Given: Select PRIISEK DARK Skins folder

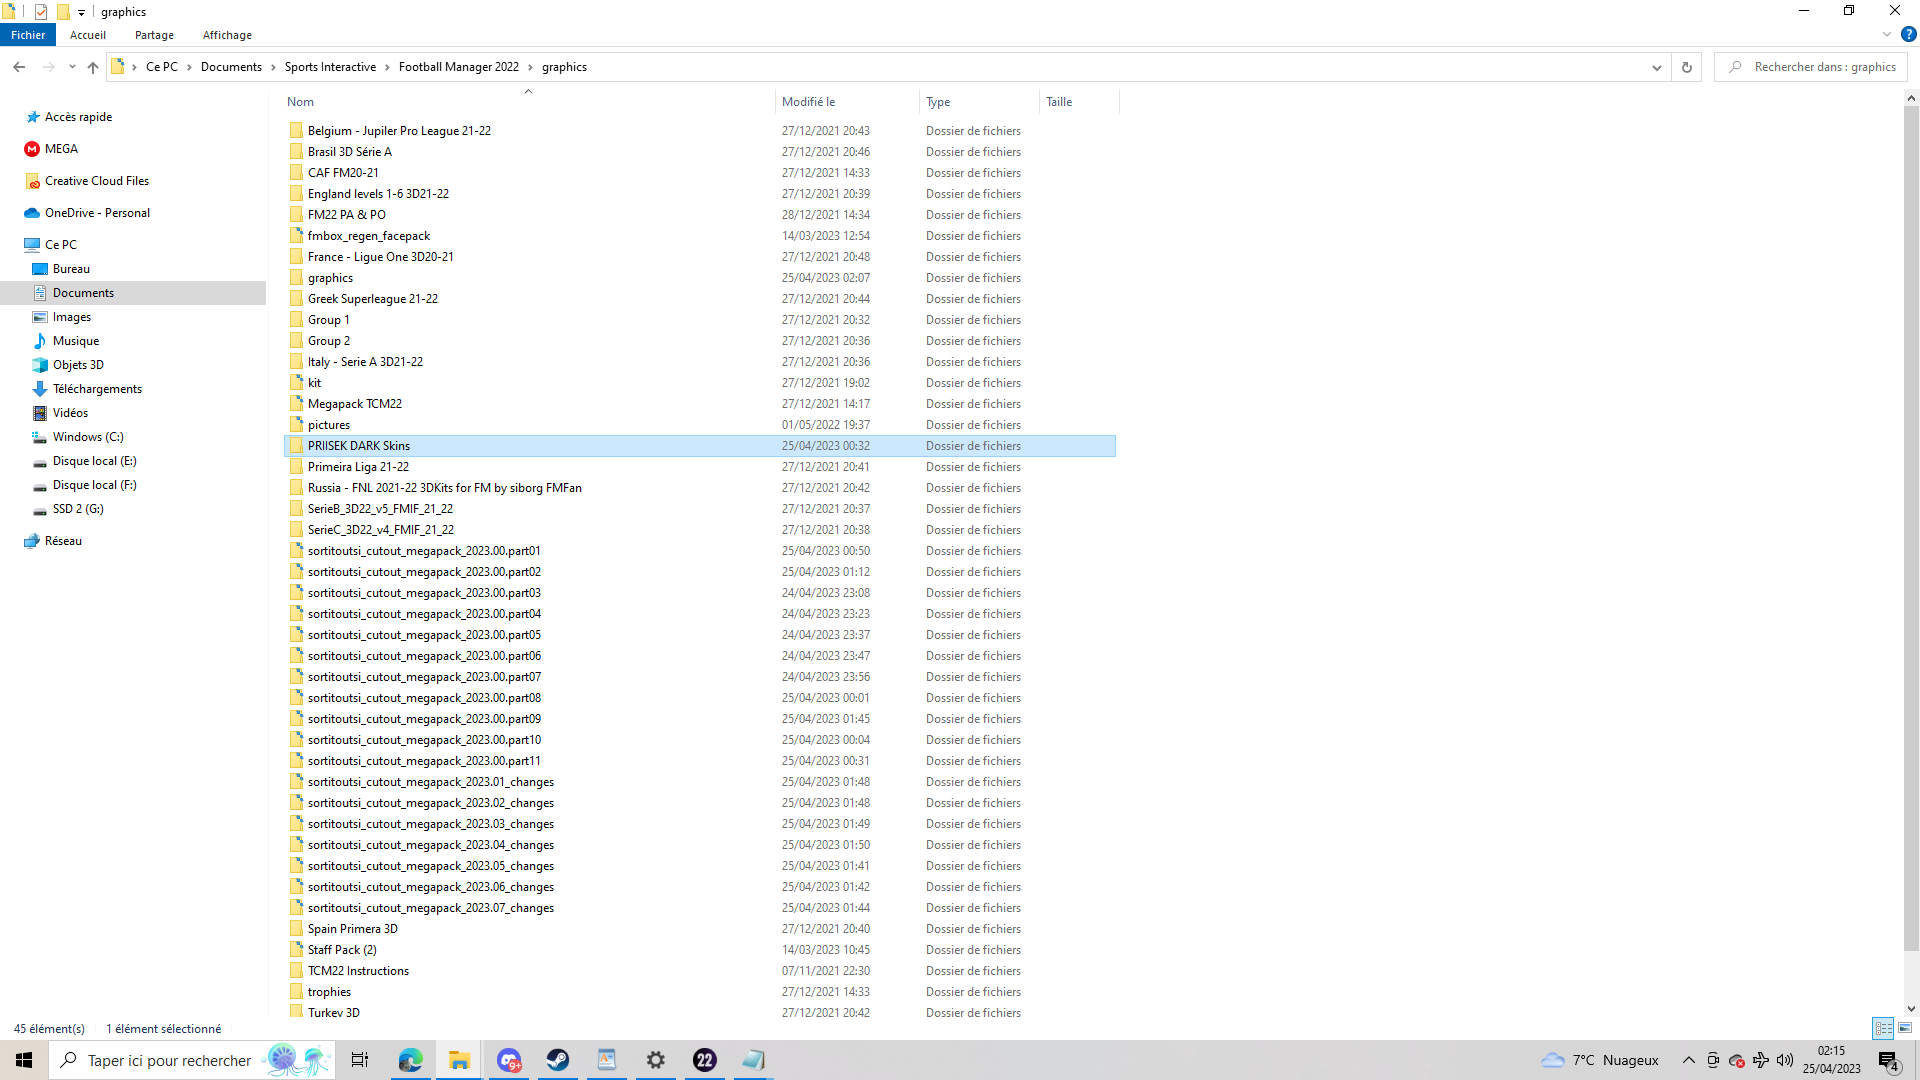Looking at the screenshot, I should pos(699,446).
